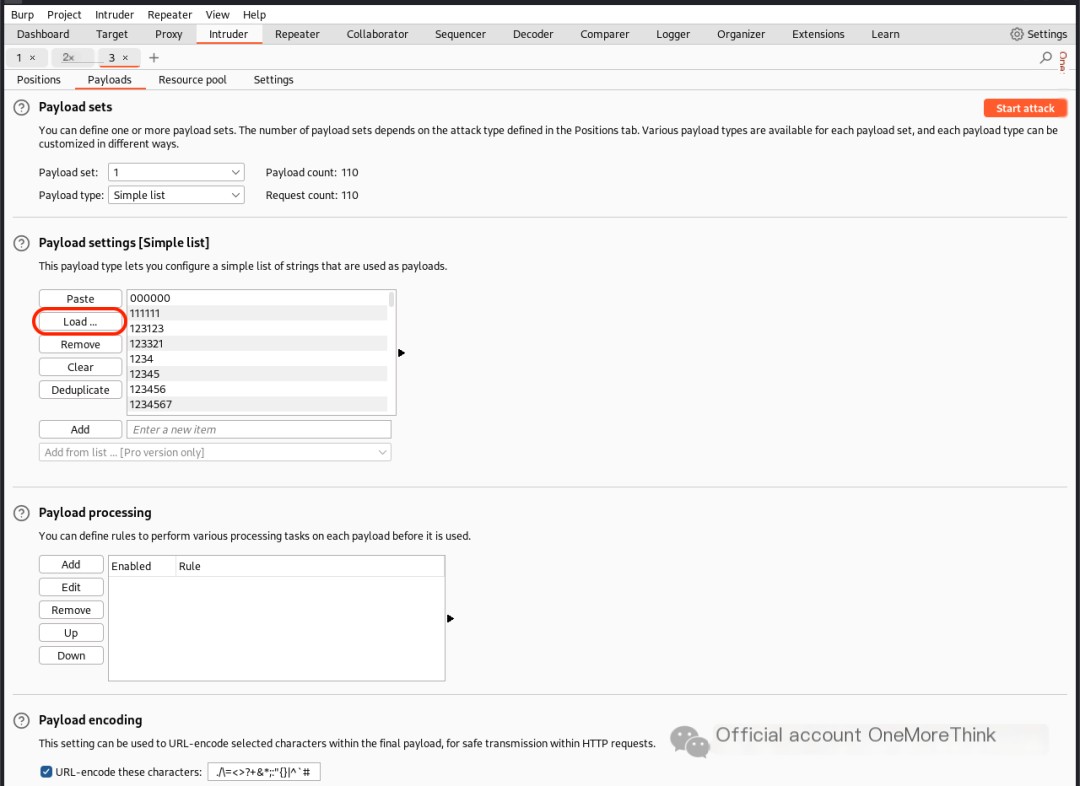Open the Burp menu
Viewport: 1080px width, 786px height.
[x=22, y=14]
